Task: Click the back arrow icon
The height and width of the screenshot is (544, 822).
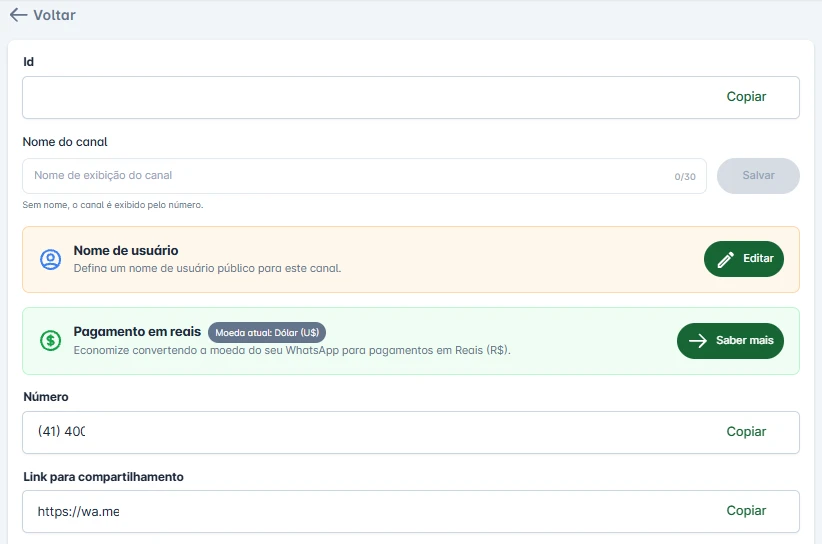Action: (18, 15)
